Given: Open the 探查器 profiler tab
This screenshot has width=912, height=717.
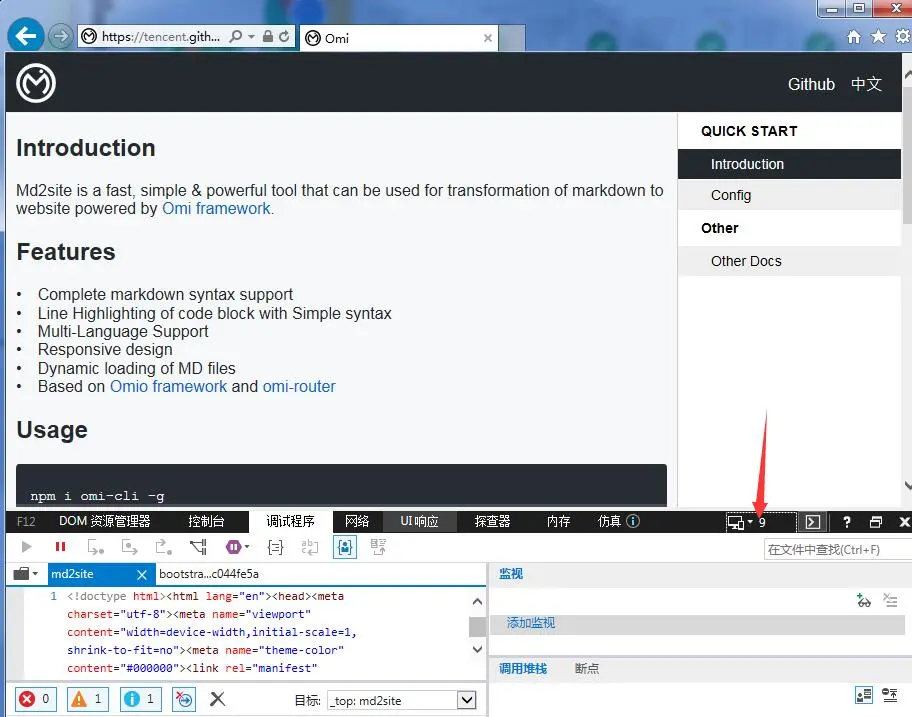Looking at the screenshot, I should [492, 521].
